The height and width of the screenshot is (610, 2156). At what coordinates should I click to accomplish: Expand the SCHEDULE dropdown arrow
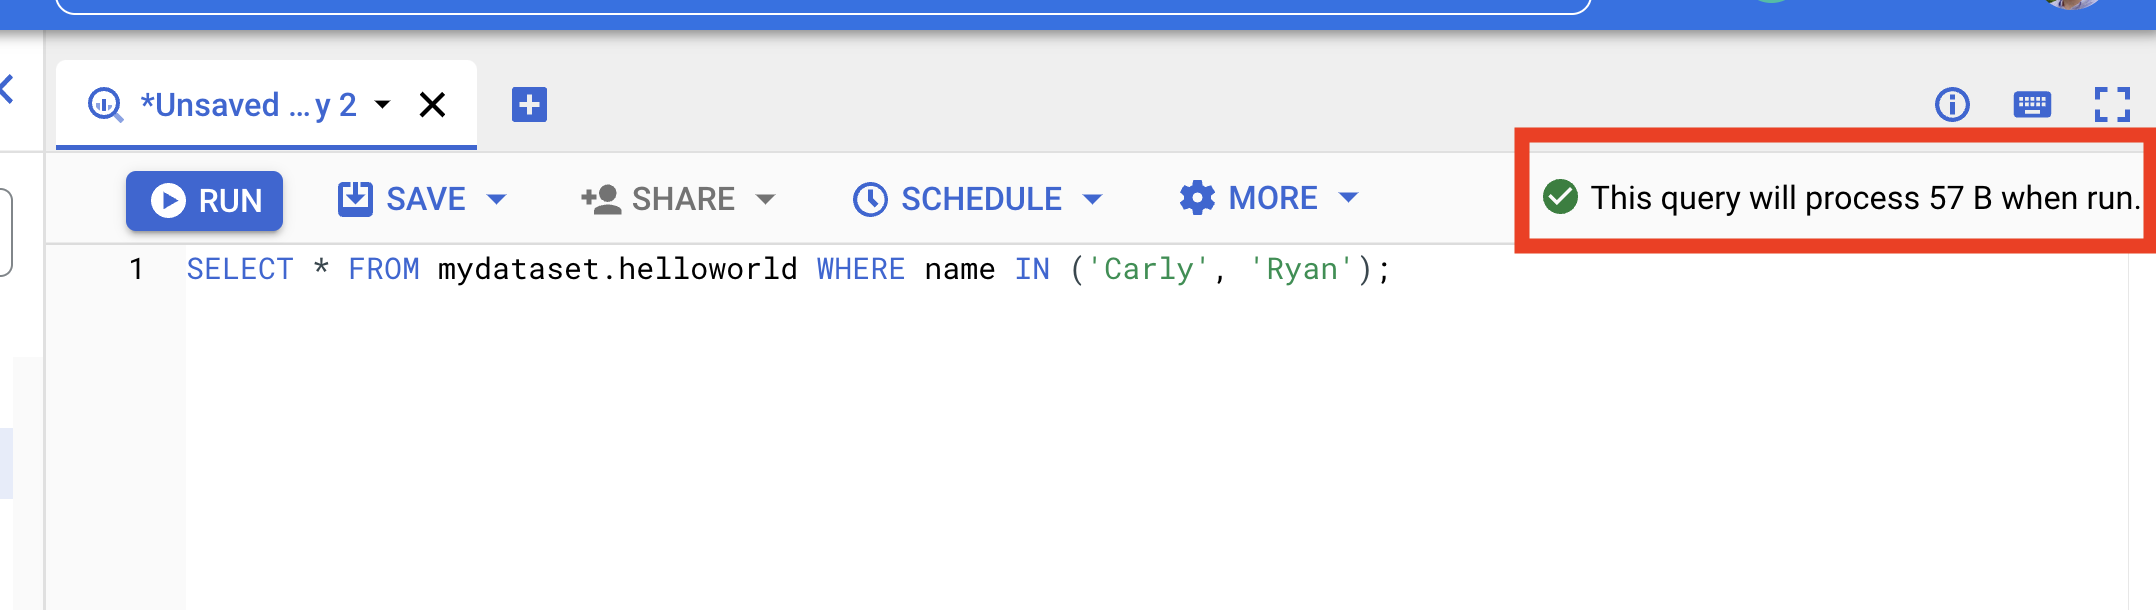point(1092,200)
